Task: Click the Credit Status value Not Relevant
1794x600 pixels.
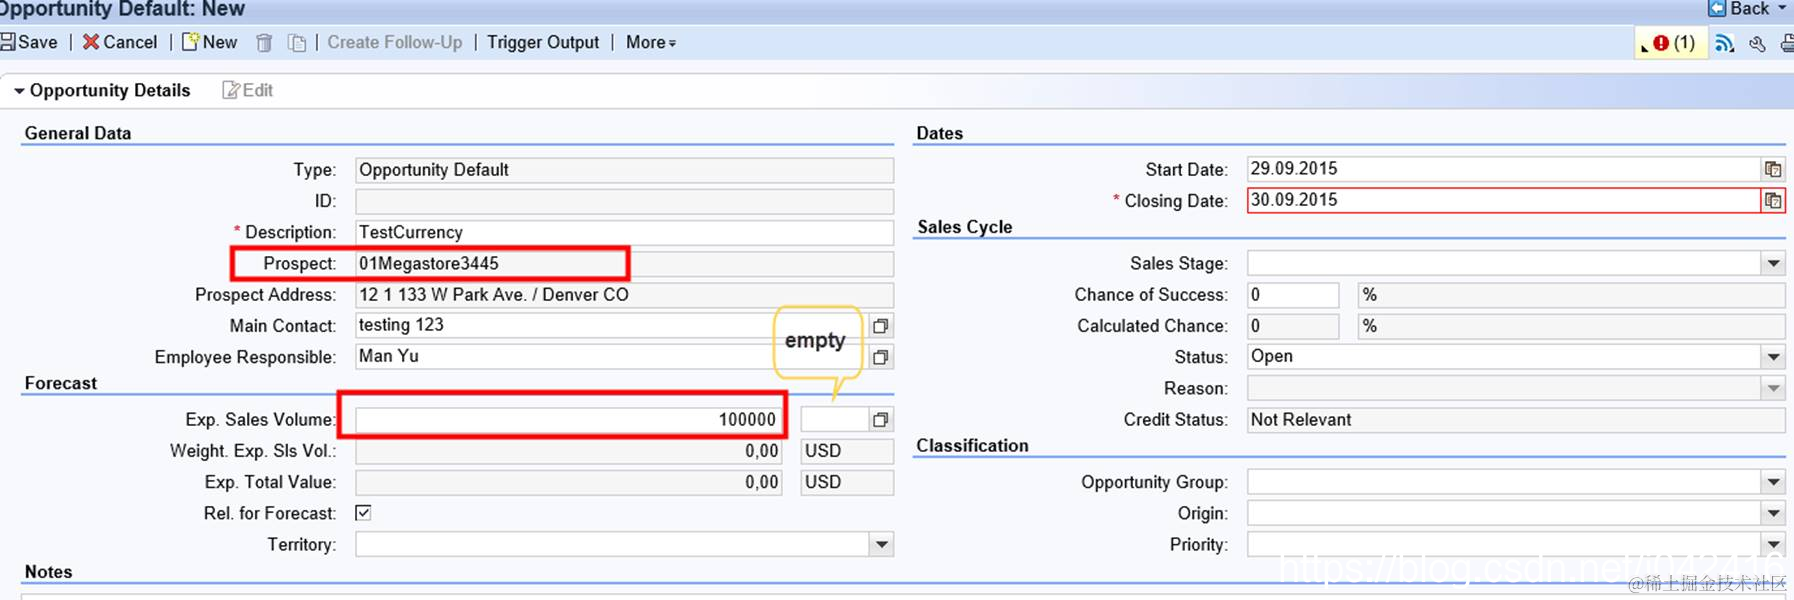Action: [1516, 419]
